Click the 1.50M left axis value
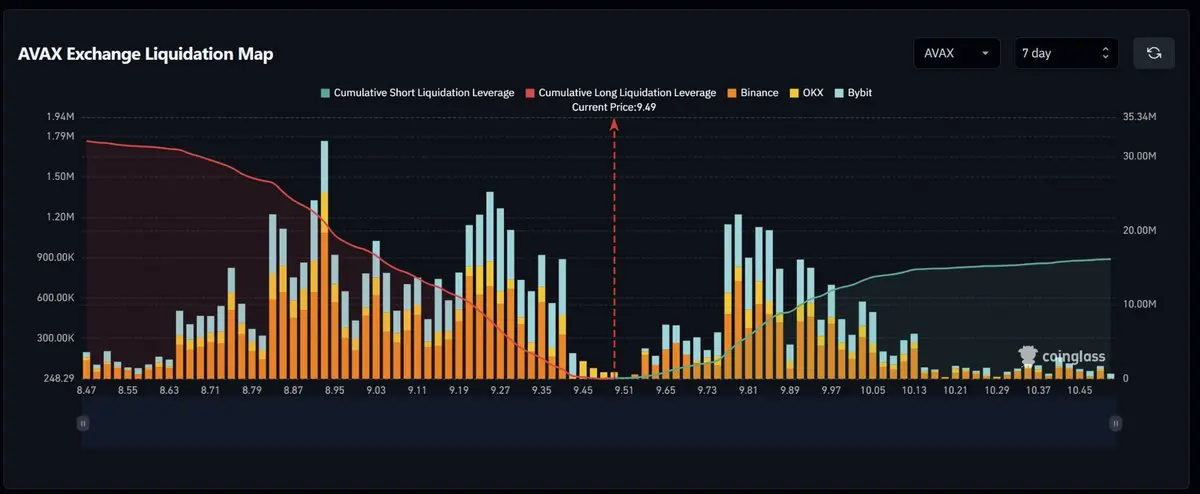Screen dimensions: 1200x494 tap(61, 177)
